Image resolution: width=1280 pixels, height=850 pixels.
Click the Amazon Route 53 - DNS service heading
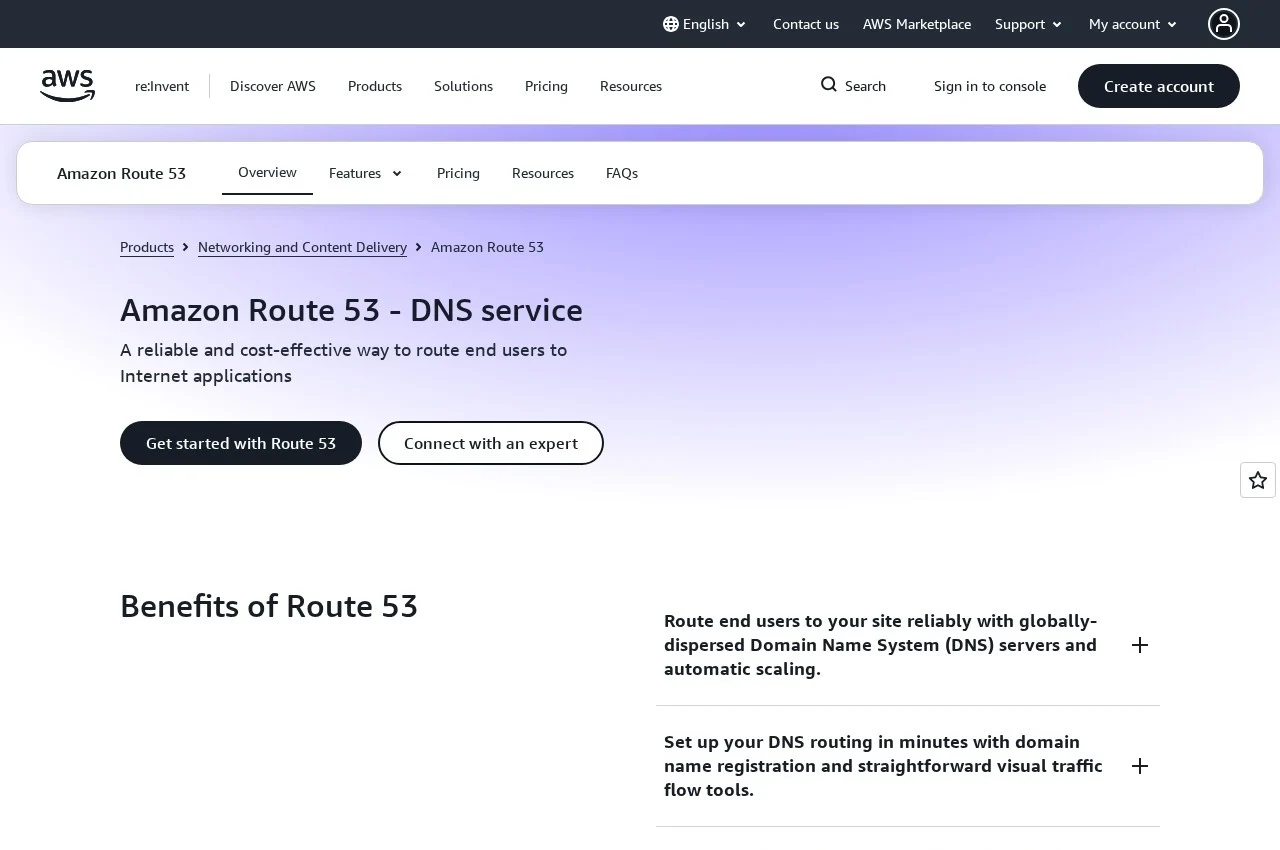(351, 310)
